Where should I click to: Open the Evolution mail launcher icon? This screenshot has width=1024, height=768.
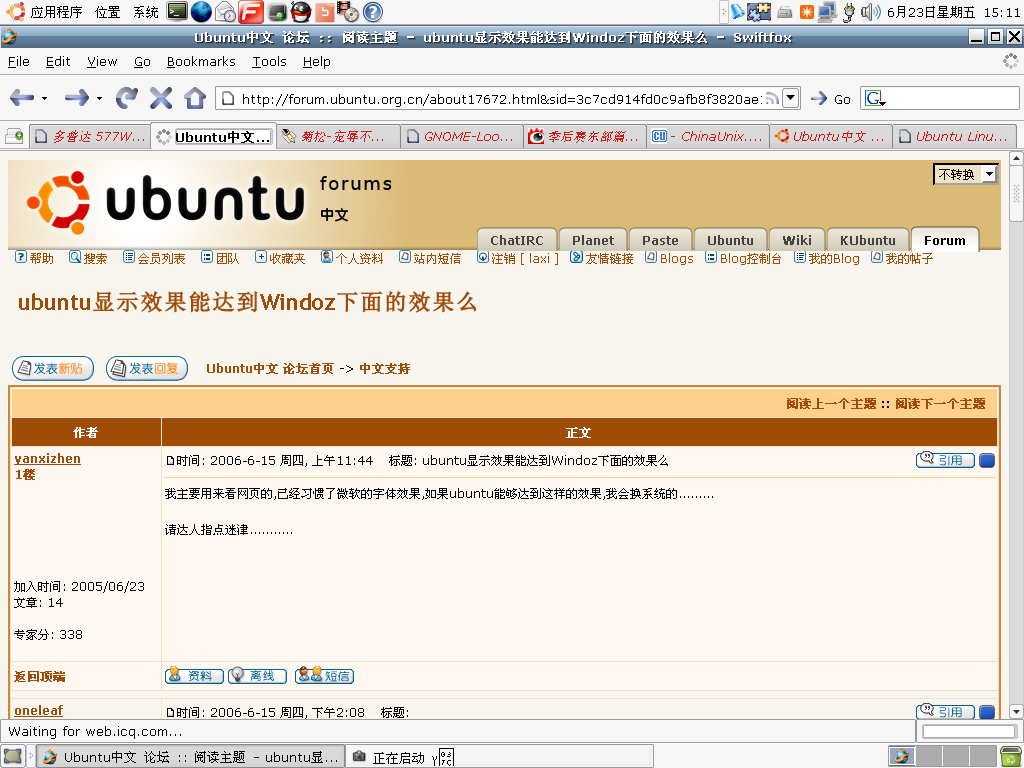tap(225, 11)
